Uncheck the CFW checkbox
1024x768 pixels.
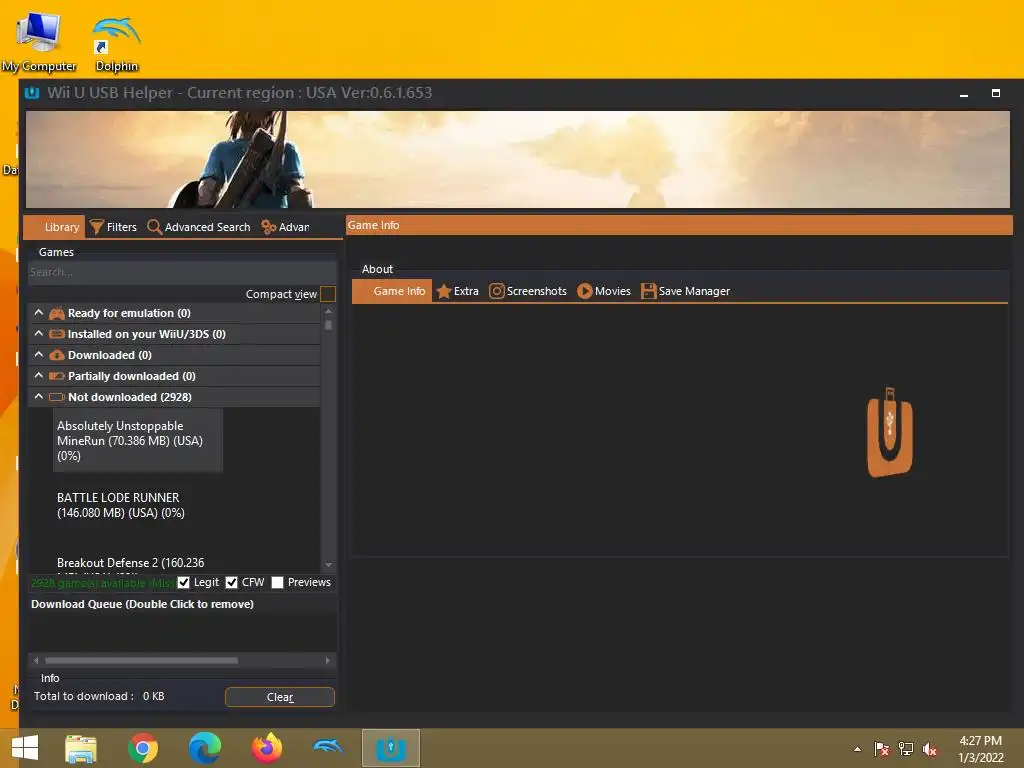coord(231,583)
